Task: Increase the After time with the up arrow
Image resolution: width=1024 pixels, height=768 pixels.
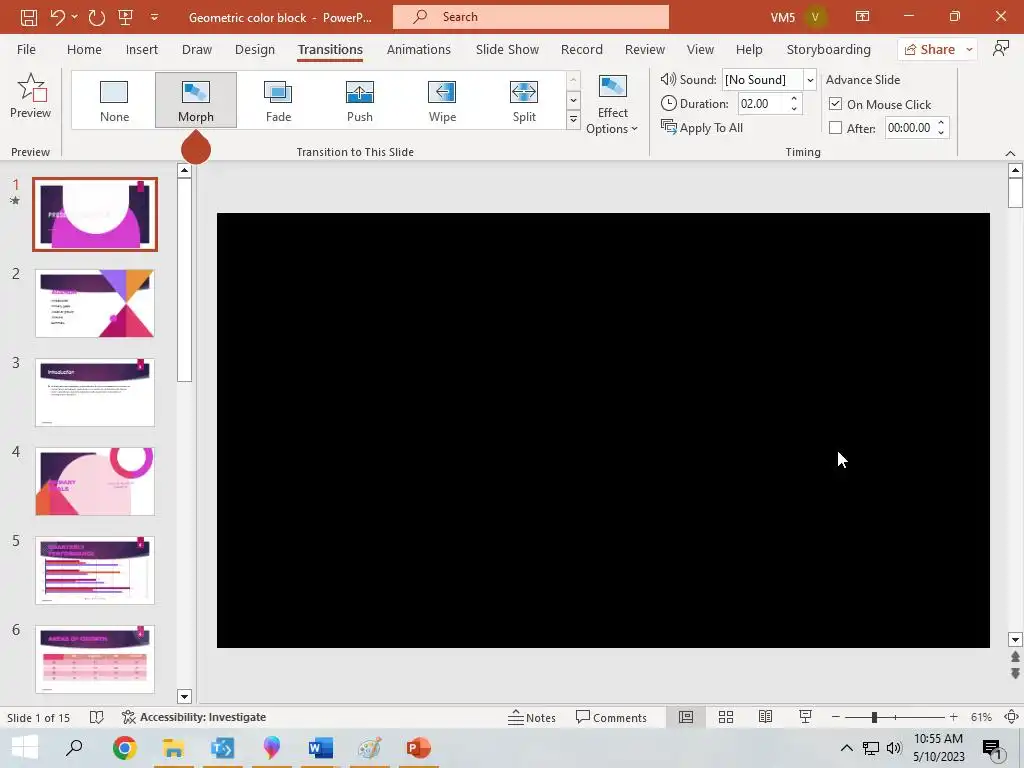Action: 941,123
